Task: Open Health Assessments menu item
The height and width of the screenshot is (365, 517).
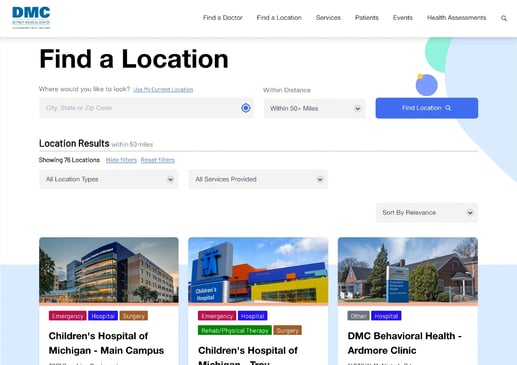Action: 456,18
